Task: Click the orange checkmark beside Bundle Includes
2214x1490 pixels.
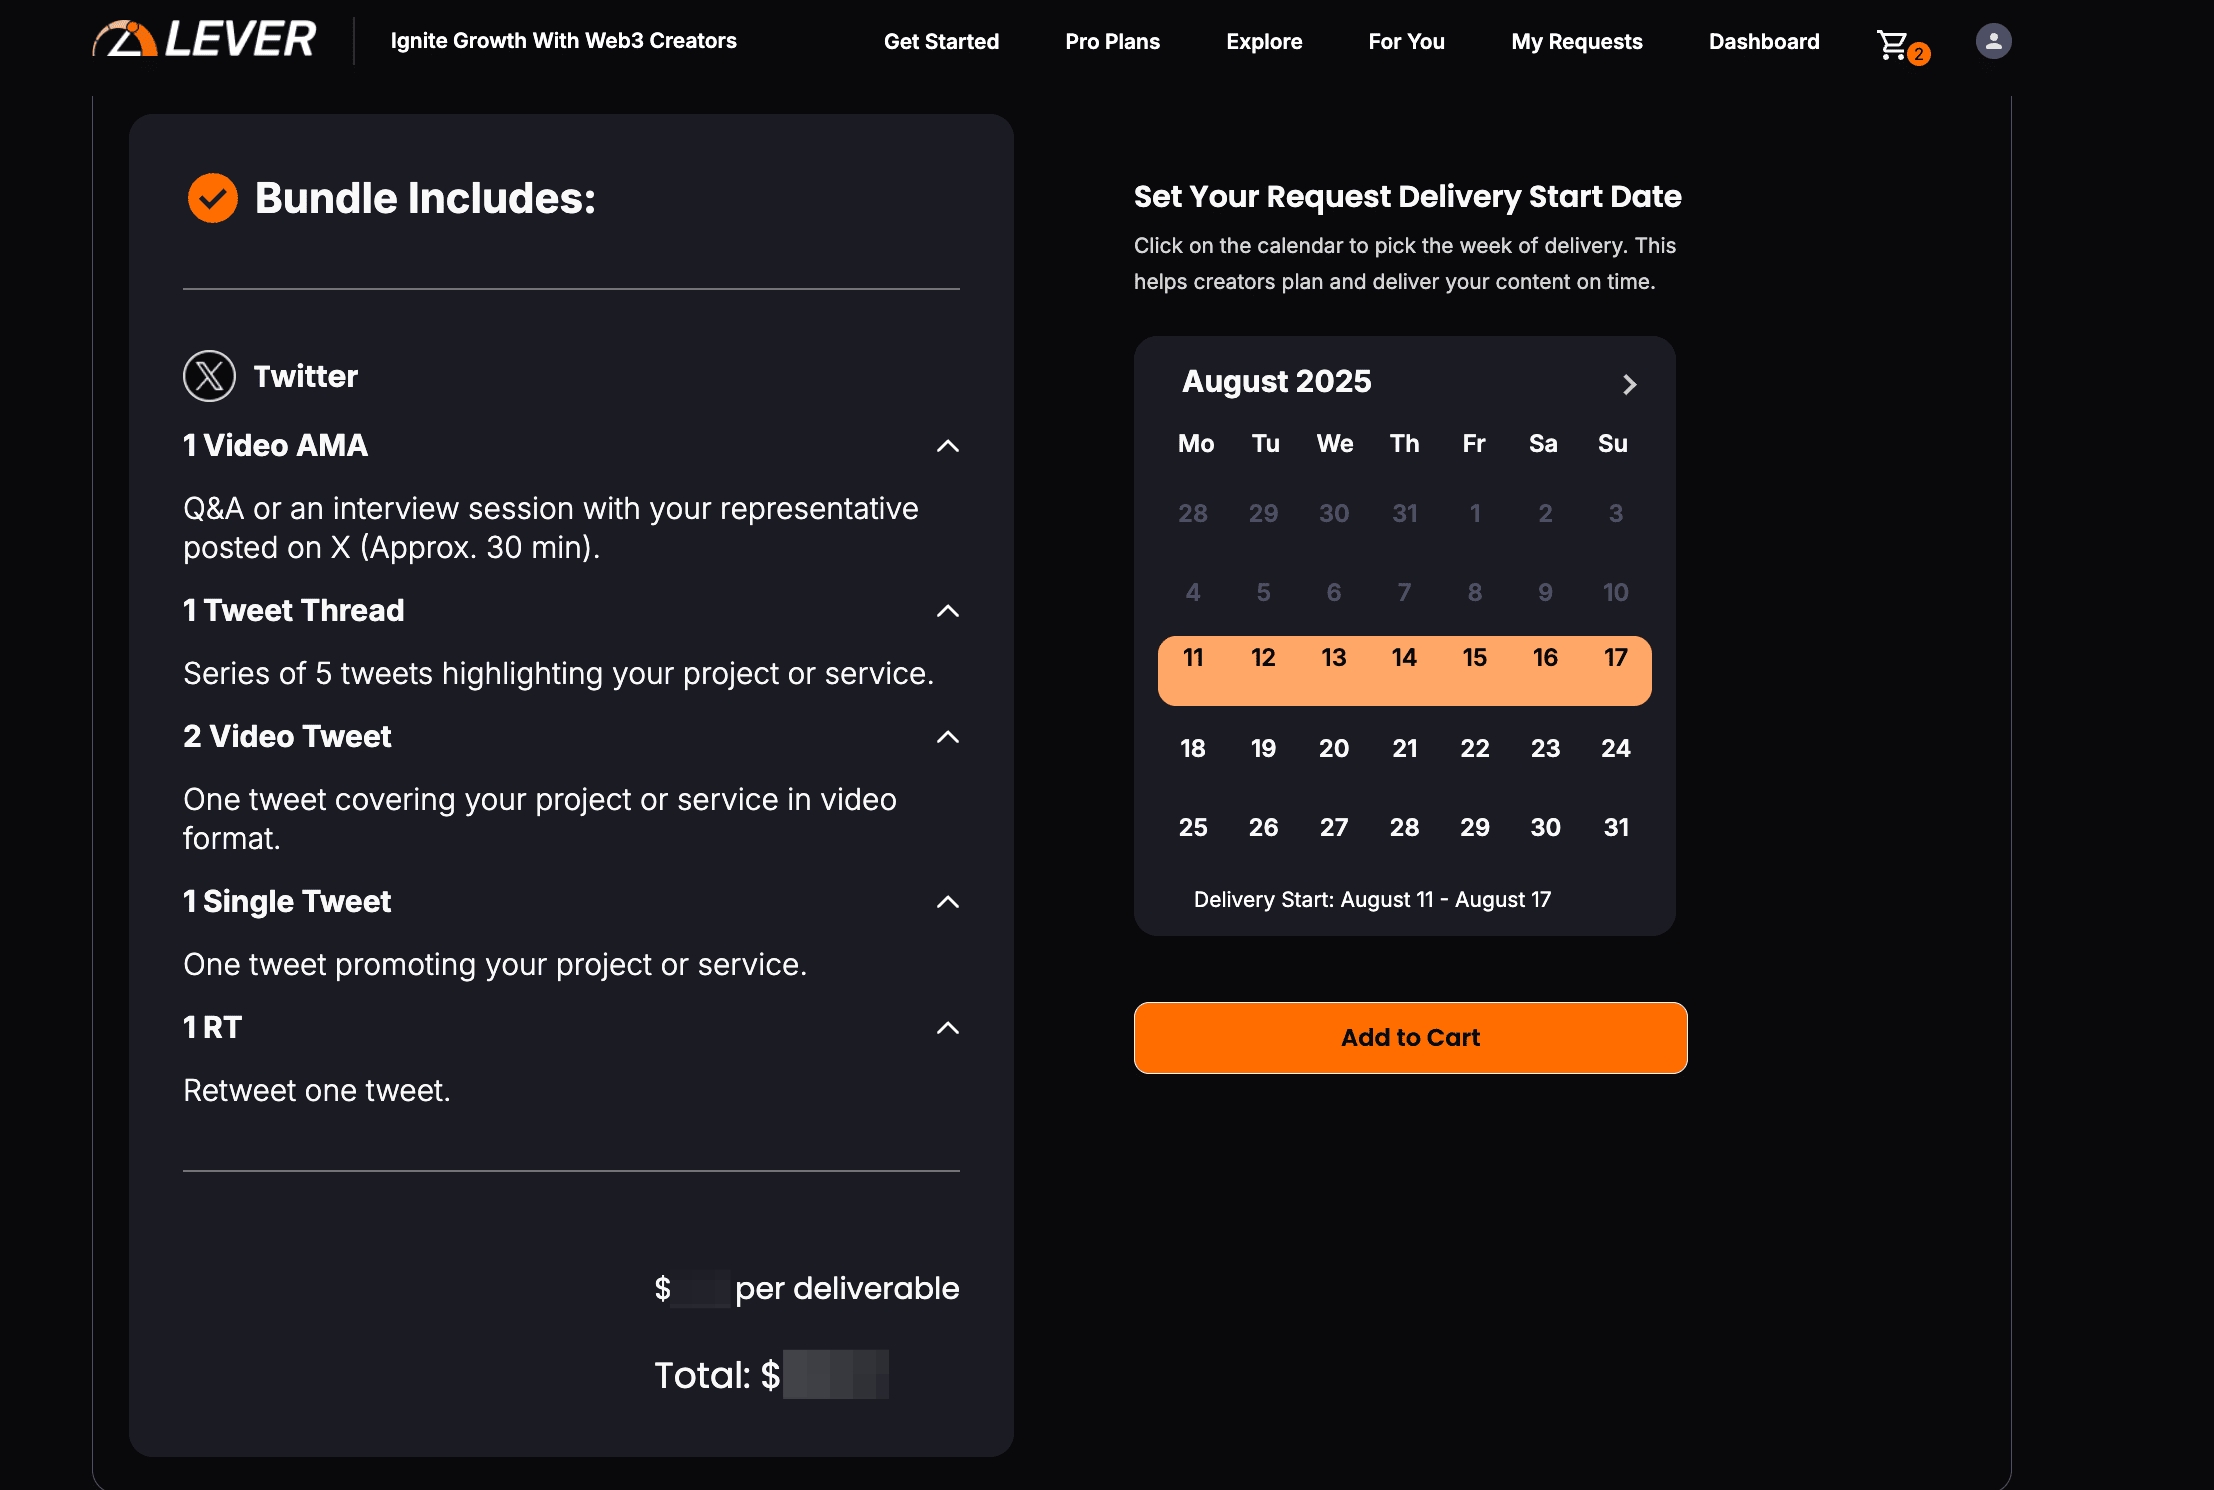Action: click(211, 197)
